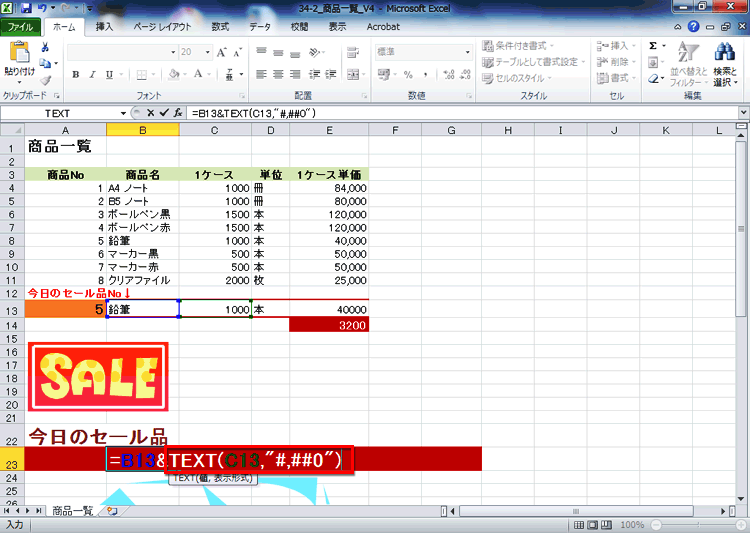This screenshot has height=533, width=750.
Task: Click the Cut scissors icon
Action: pyautogui.click(x=45, y=47)
